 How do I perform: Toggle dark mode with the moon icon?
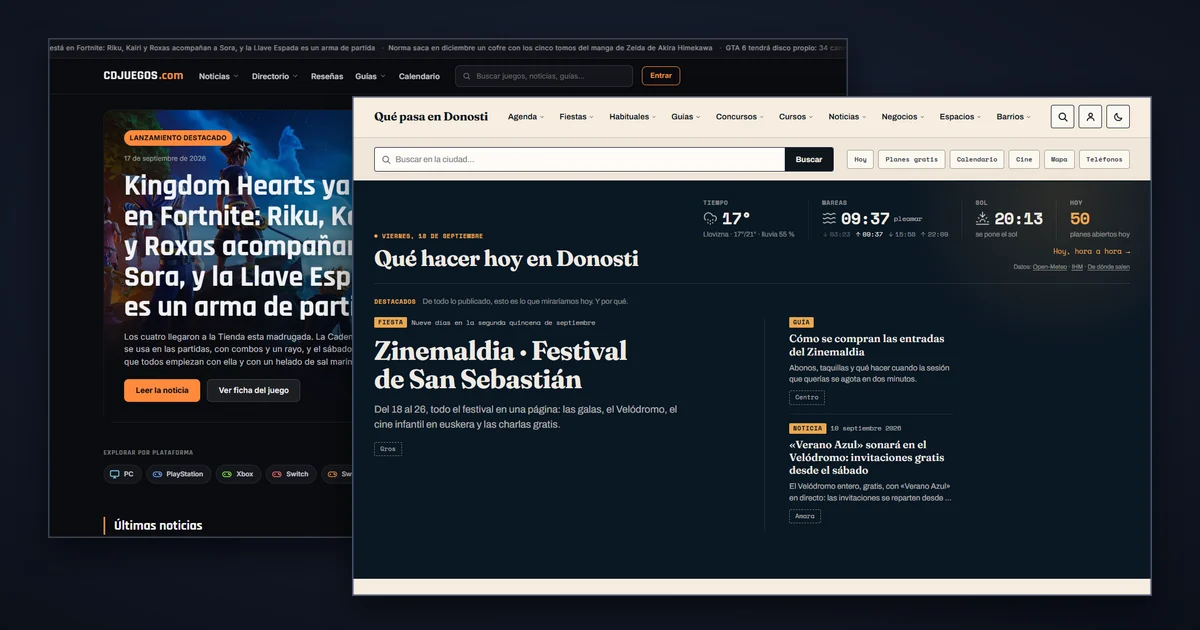(1118, 117)
